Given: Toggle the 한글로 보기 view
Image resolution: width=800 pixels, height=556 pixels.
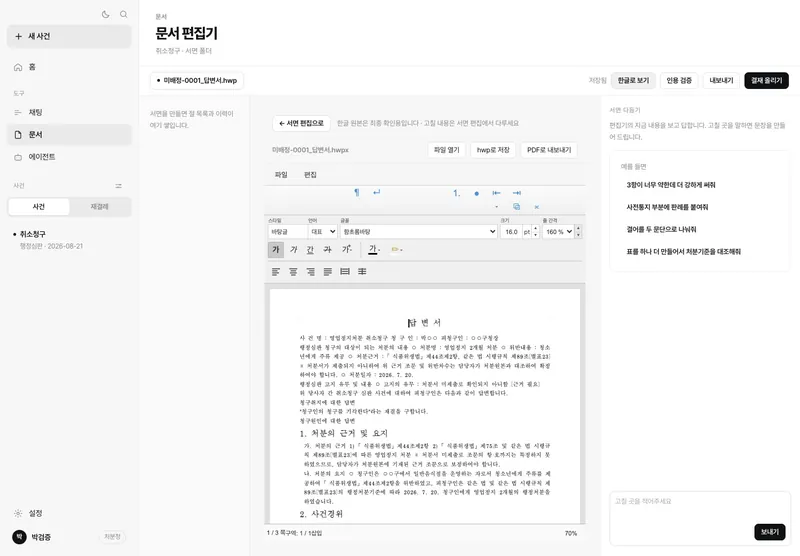Looking at the screenshot, I should coord(633,81).
